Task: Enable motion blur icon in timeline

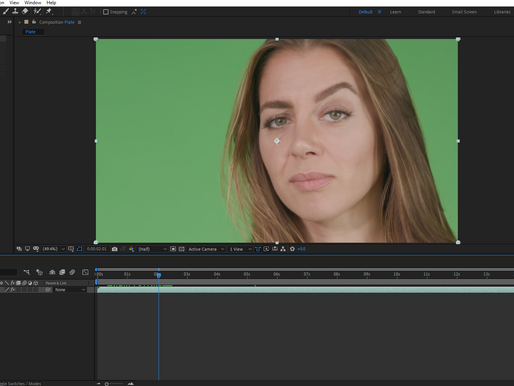Action: pos(72,272)
